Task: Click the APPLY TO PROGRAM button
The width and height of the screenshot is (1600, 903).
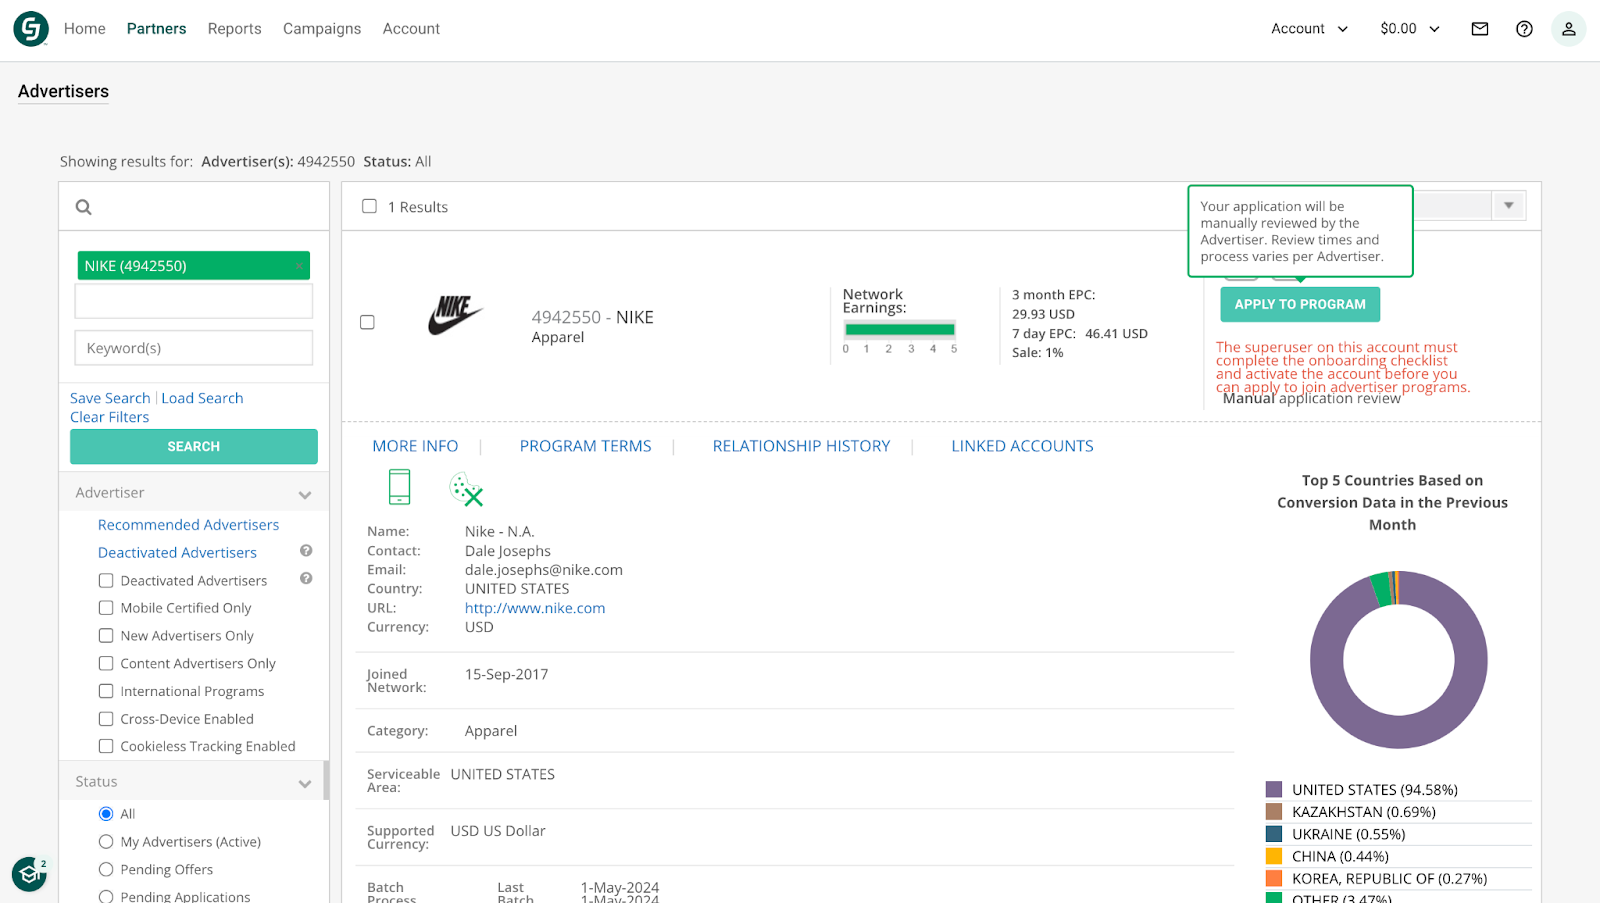Action: pyautogui.click(x=1300, y=304)
